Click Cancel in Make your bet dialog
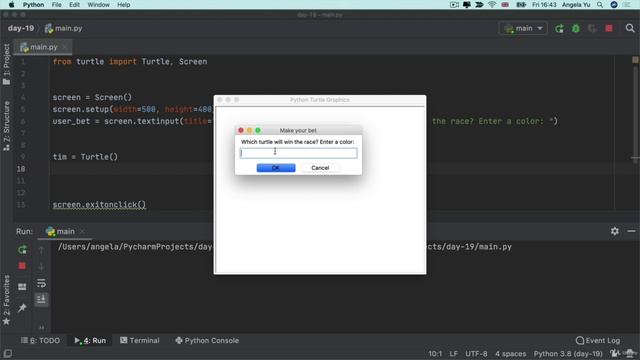Viewport: 640px width, 360px height. pos(320,168)
